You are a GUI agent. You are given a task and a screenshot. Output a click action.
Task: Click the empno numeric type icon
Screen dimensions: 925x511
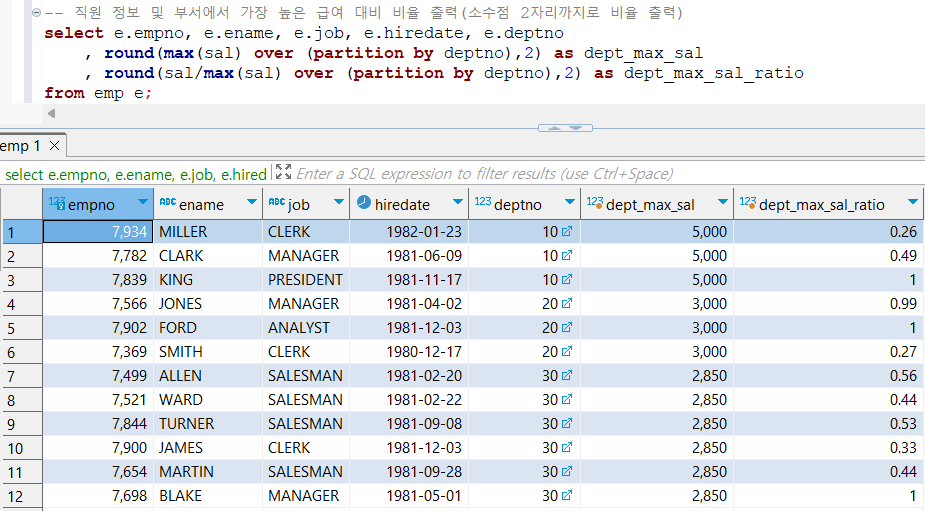point(57,202)
